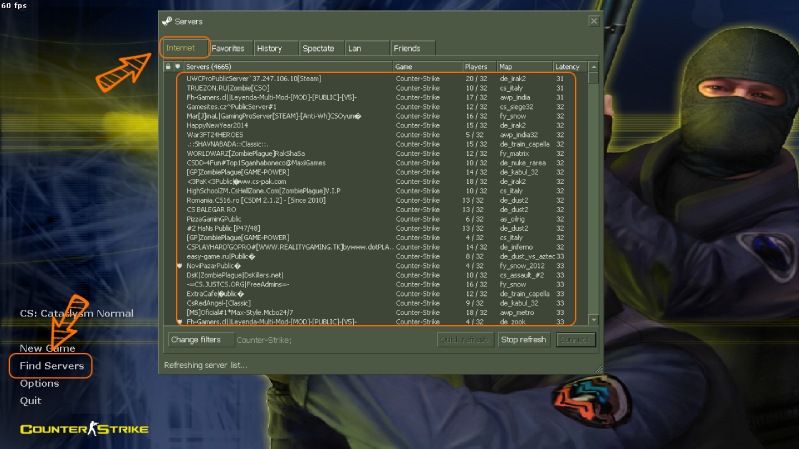This screenshot has width=799, height=449.
Task: Click the resize grip at the window corner
Action: point(598,369)
